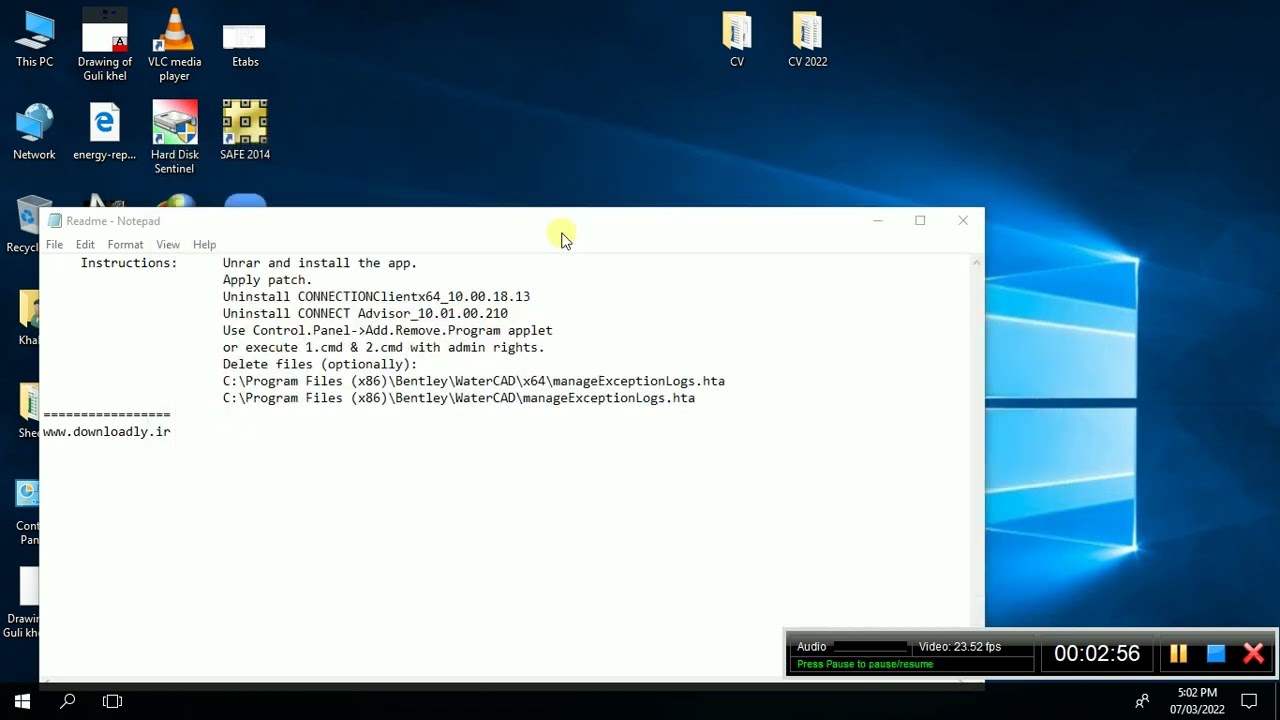
Task: Open the Recycle Bin icon
Action: point(25,225)
